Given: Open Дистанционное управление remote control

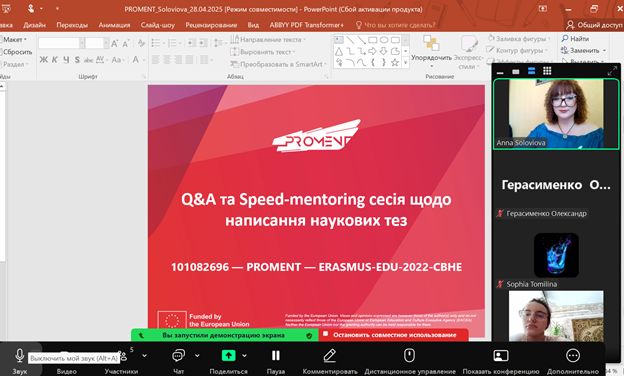Looking at the screenshot, I should click(x=410, y=355).
